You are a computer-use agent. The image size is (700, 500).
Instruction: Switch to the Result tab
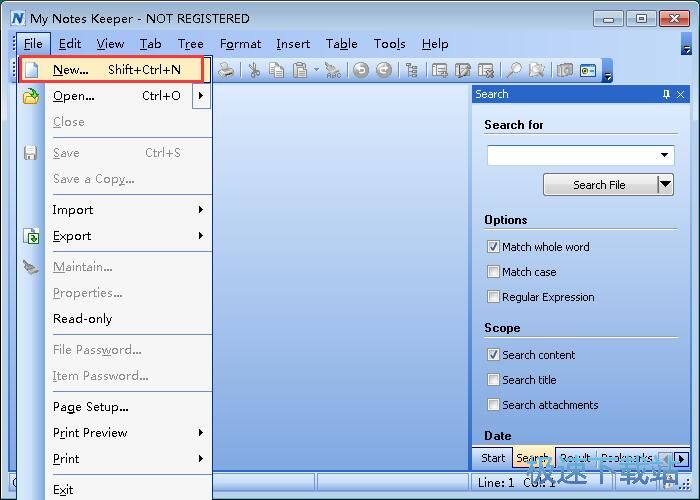pos(575,458)
